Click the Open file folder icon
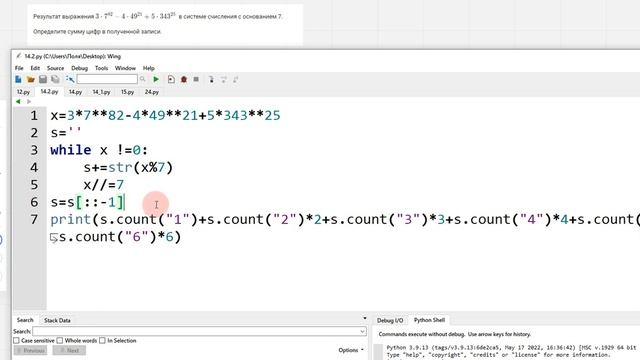Viewport: 640px width, 360px height. tap(31, 79)
